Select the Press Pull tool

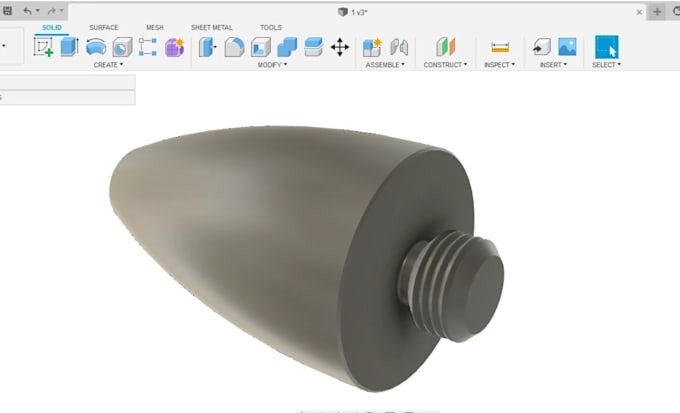pyautogui.click(x=207, y=47)
